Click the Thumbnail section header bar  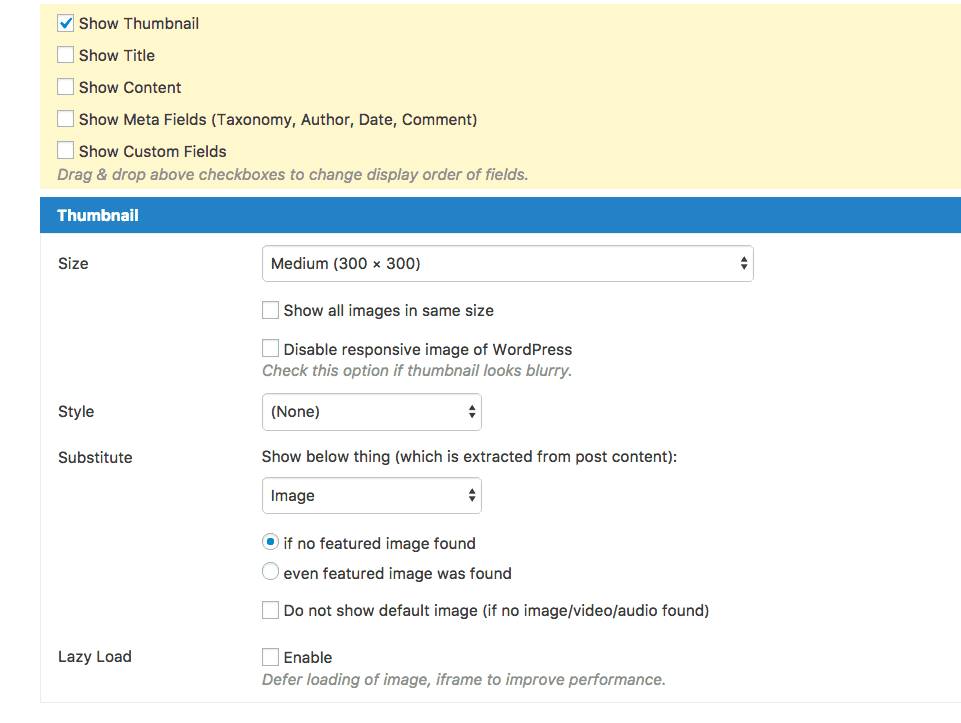500,215
